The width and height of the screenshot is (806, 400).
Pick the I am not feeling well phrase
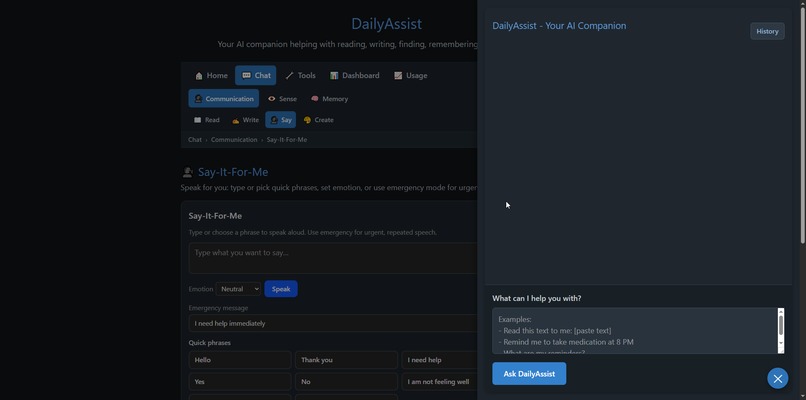[x=439, y=381]
